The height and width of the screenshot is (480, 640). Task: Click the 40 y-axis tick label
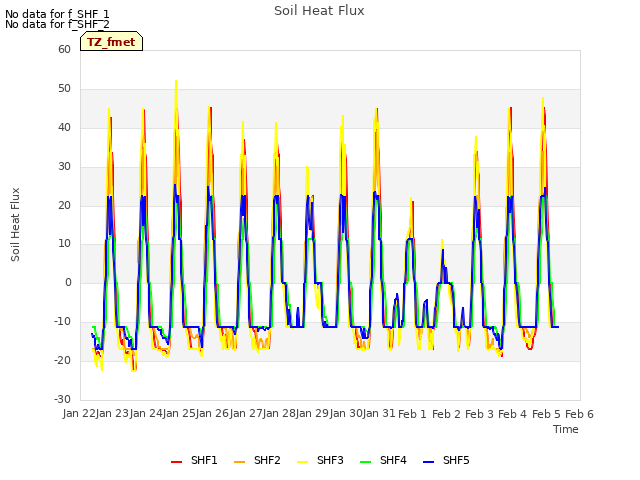(x=64, y=127)
